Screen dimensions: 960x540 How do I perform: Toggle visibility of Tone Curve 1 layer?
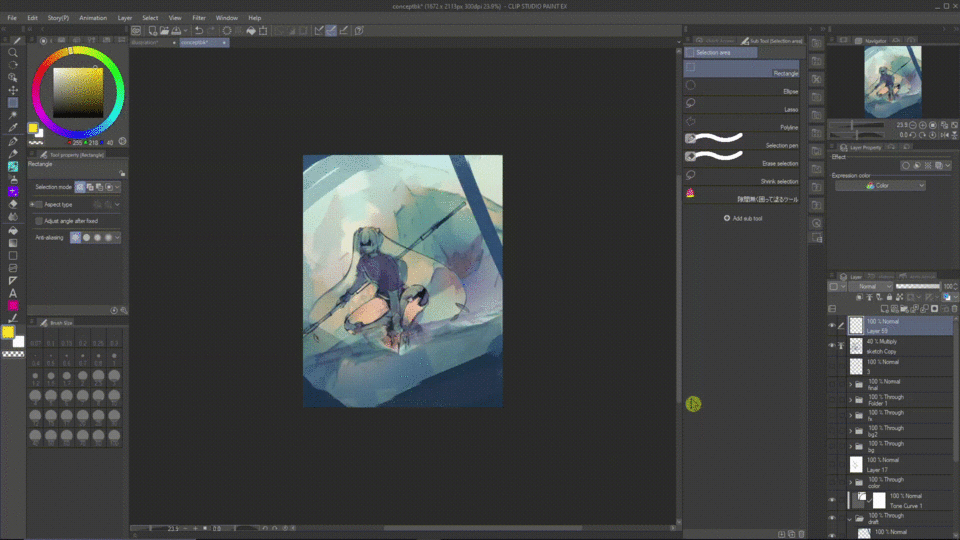click(831, 500)
